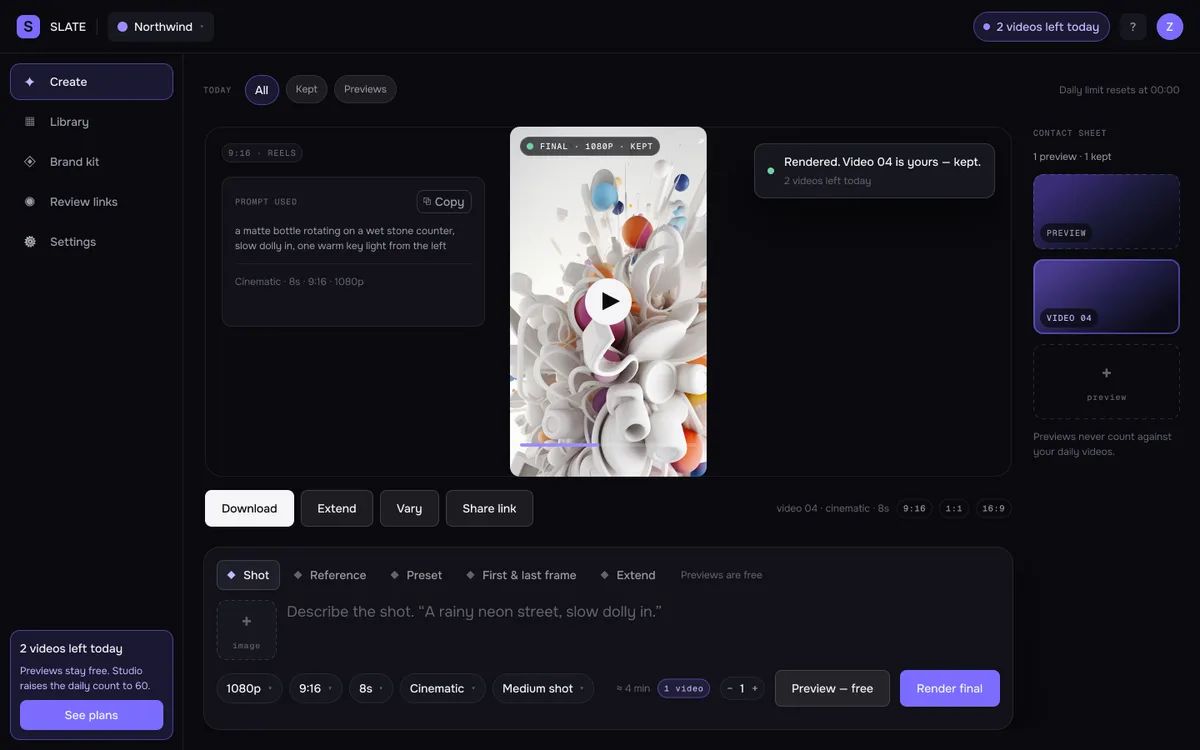1200x750 pixels.
Task: Open the PREVIEW contact sheet thumbnail
Action: pos(1107,212)
